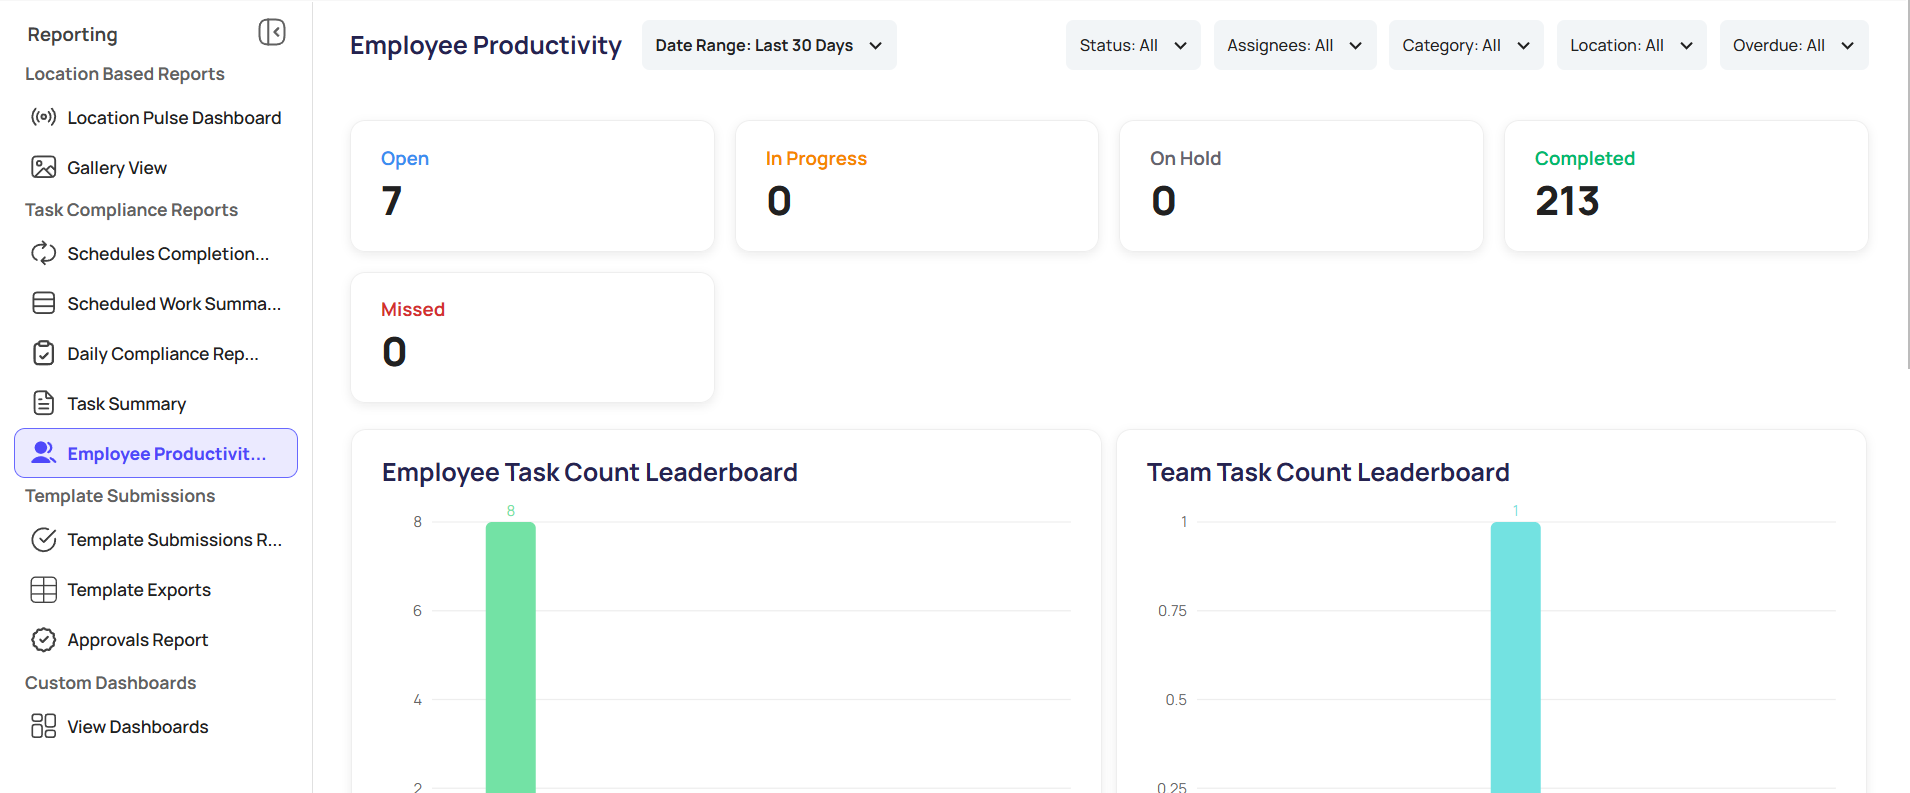Screen dimensions: 1910x793
Task: Click the green Employee leaderboard bar
Action: (x=511, y=657)
